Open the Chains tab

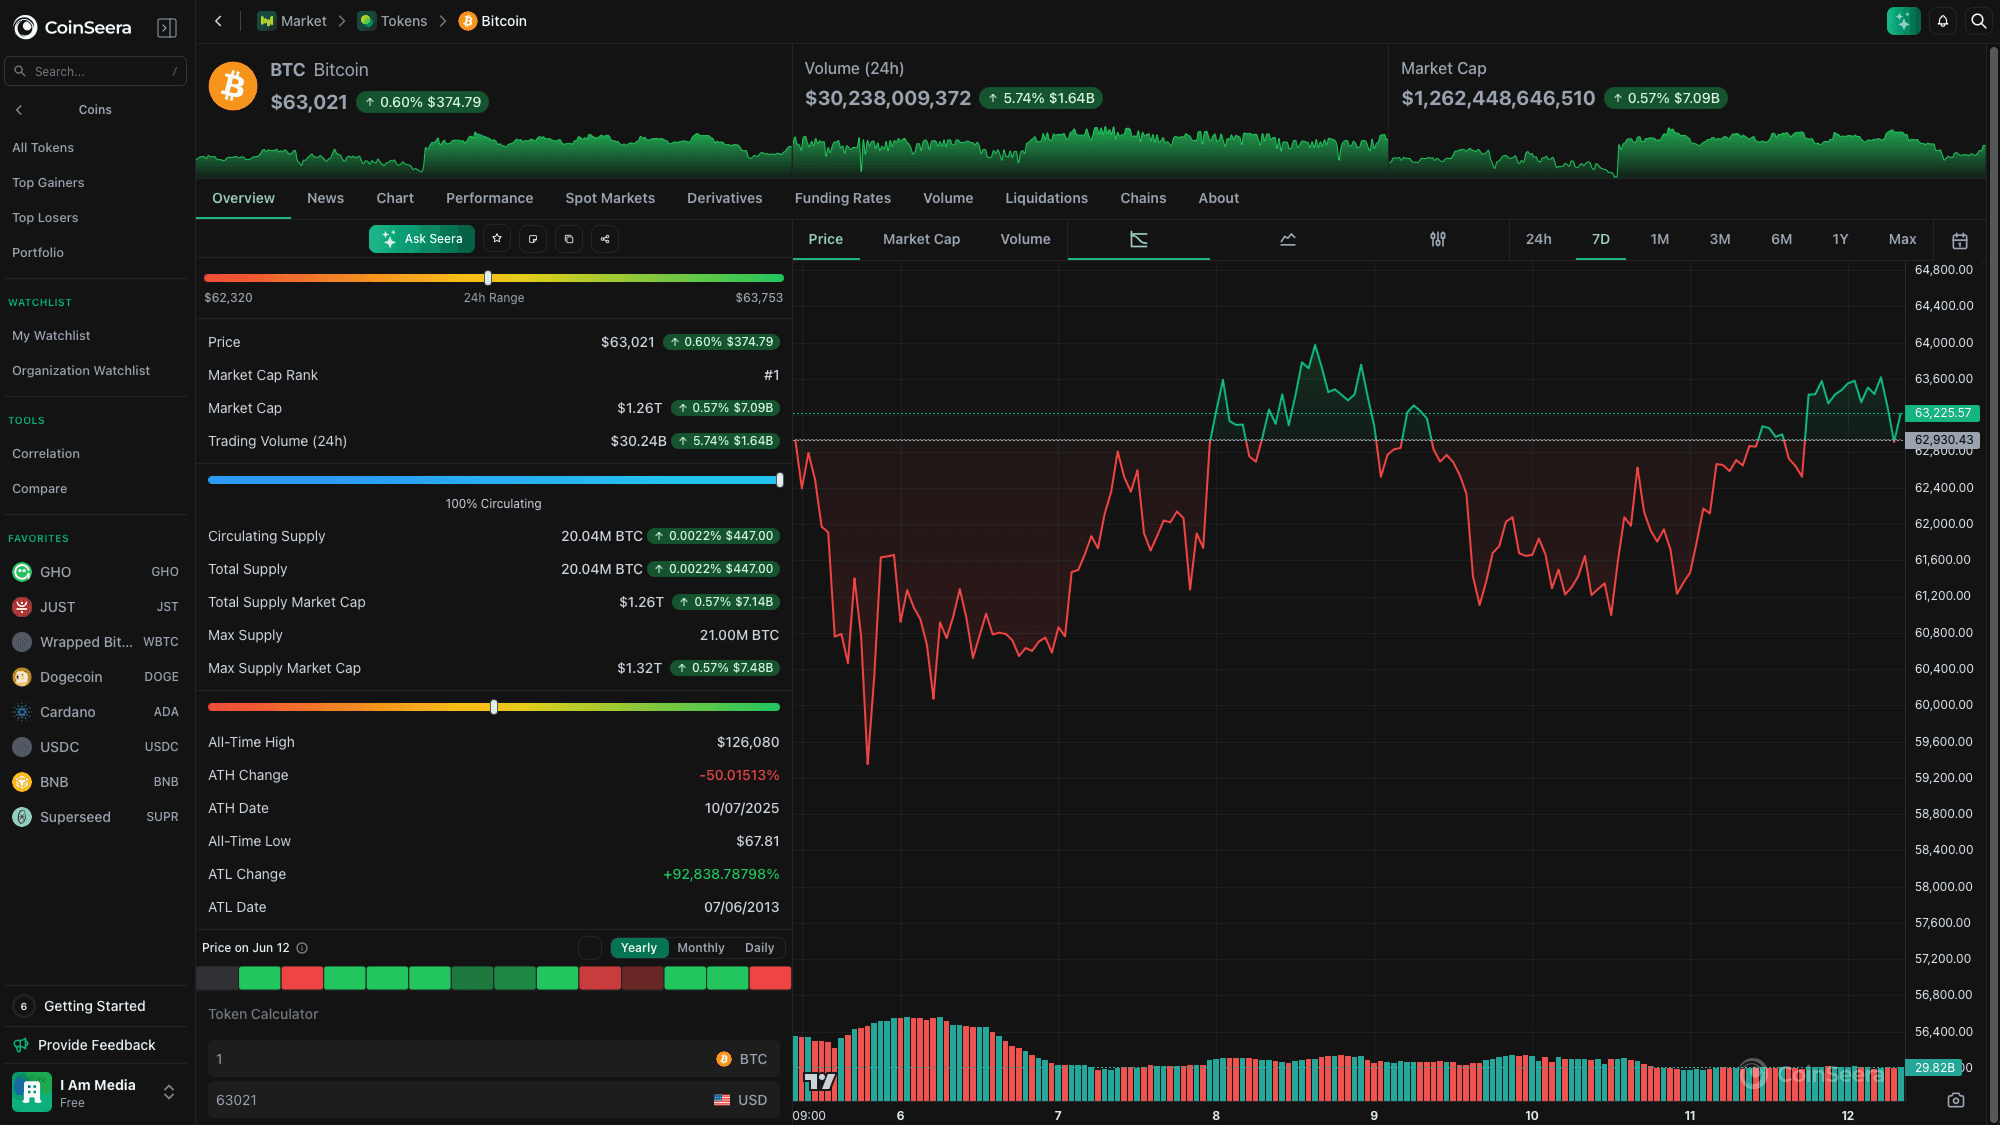coord(1143,198)
